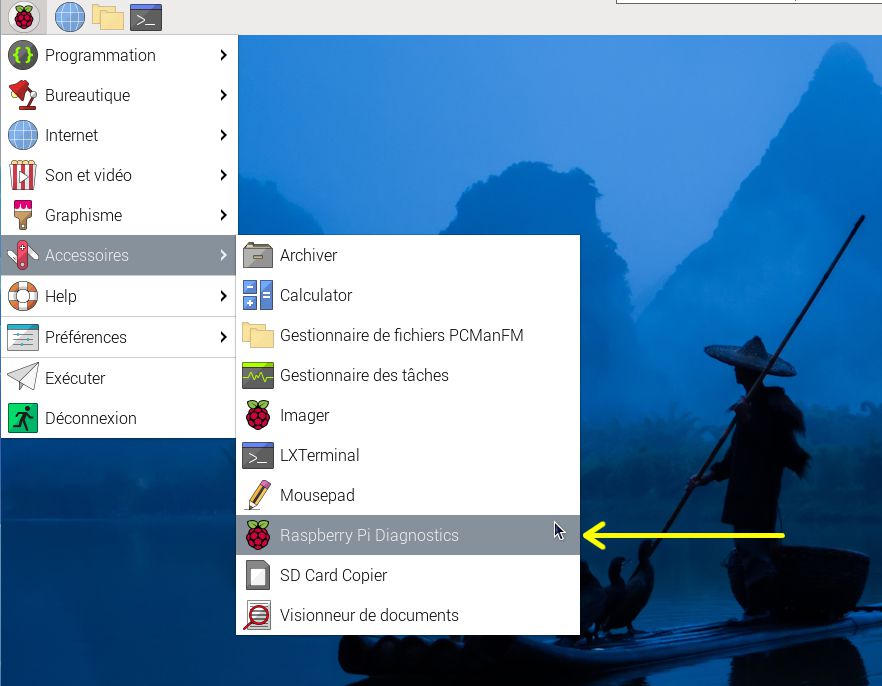Expand the Programmation submenu arrow
The image size is (882, 686).
click(x=223, y=55)
